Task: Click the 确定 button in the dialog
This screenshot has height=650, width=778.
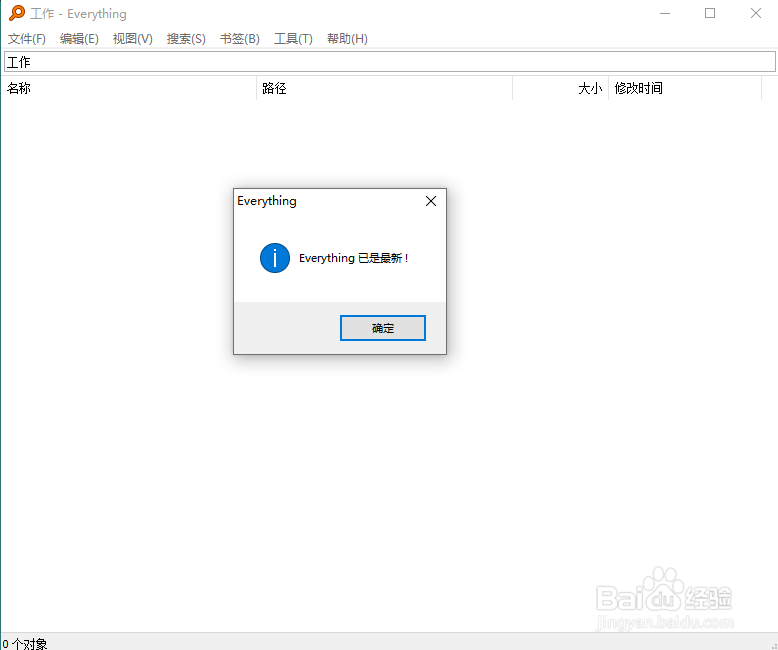Action: point(383,328)
